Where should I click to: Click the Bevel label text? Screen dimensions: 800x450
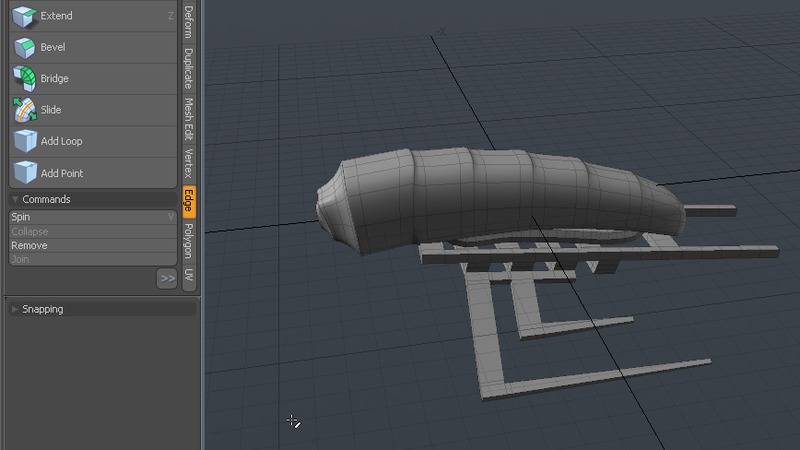point(53,47)
